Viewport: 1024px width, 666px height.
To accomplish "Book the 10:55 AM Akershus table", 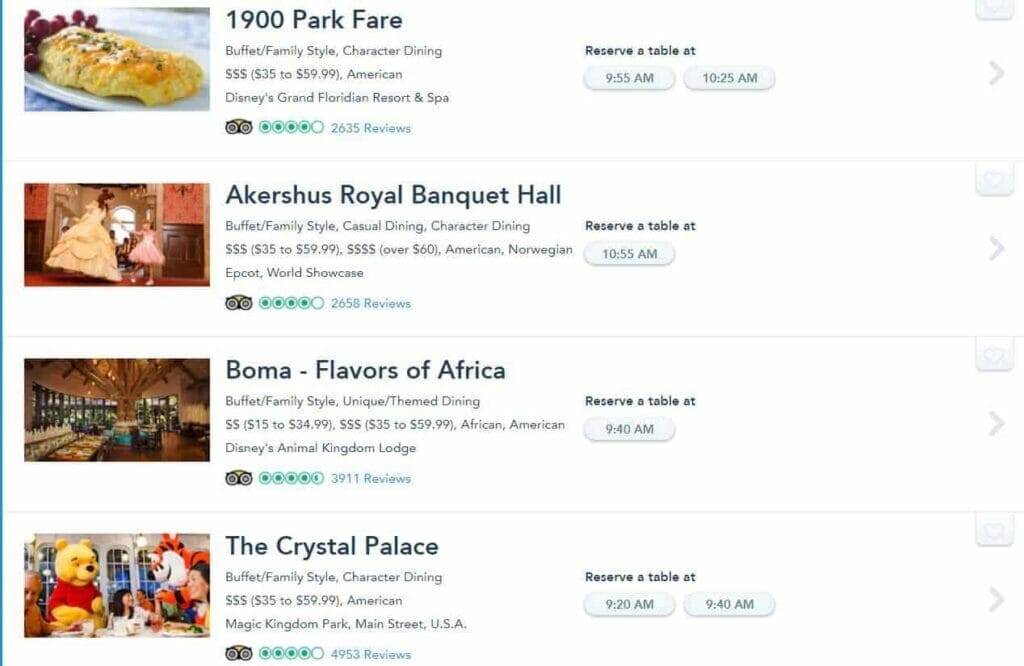I will coord(629,253).
